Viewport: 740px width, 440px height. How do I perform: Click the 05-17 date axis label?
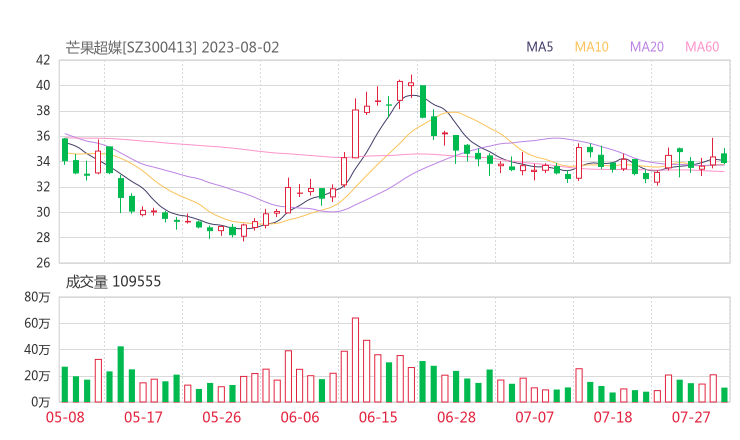coord(143,417)
